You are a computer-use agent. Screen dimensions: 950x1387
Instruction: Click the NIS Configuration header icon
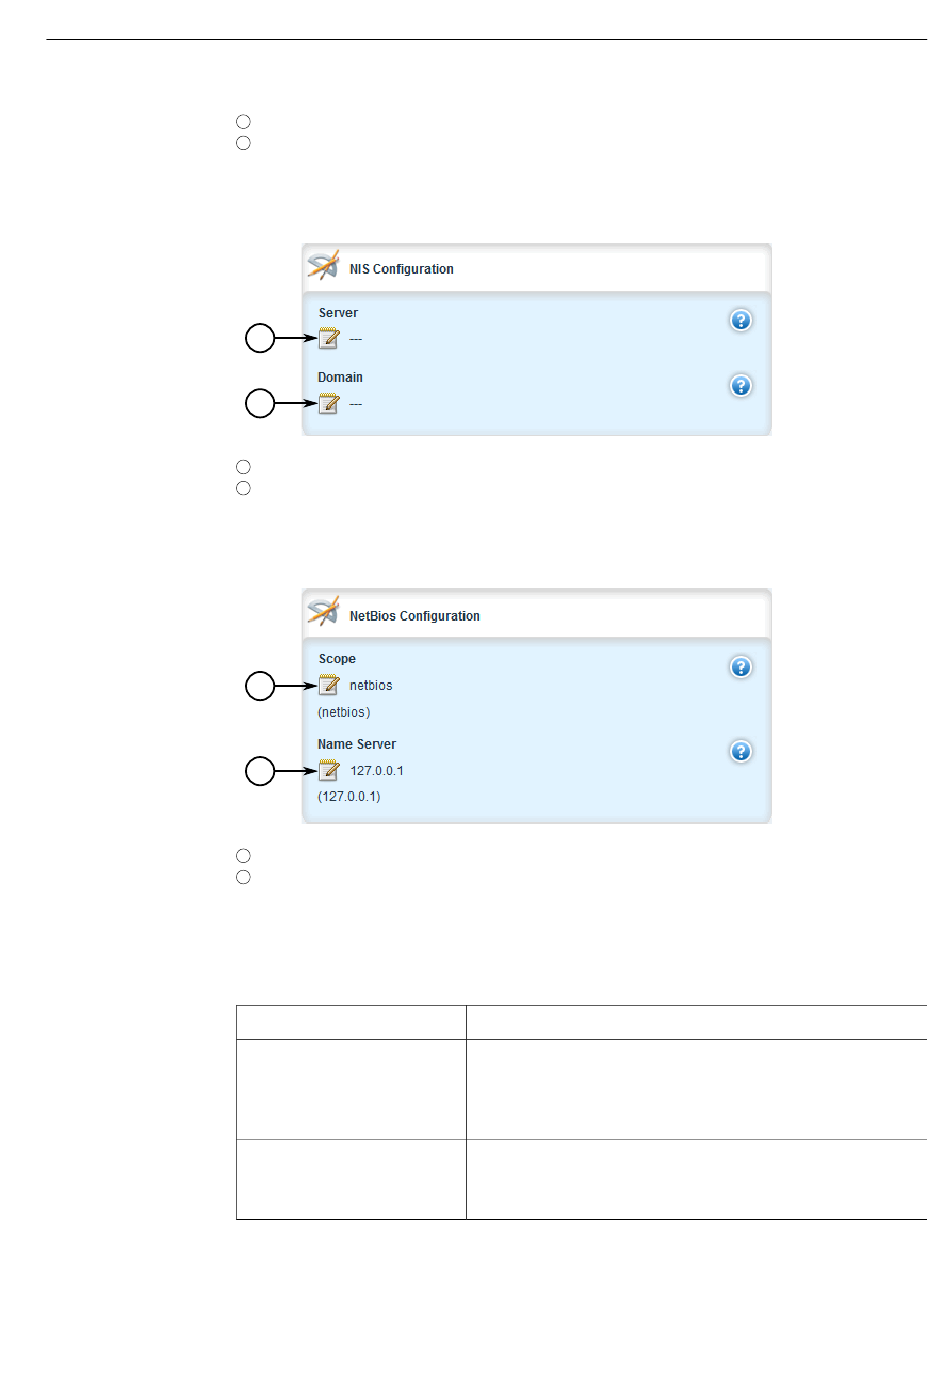(323, 266)
